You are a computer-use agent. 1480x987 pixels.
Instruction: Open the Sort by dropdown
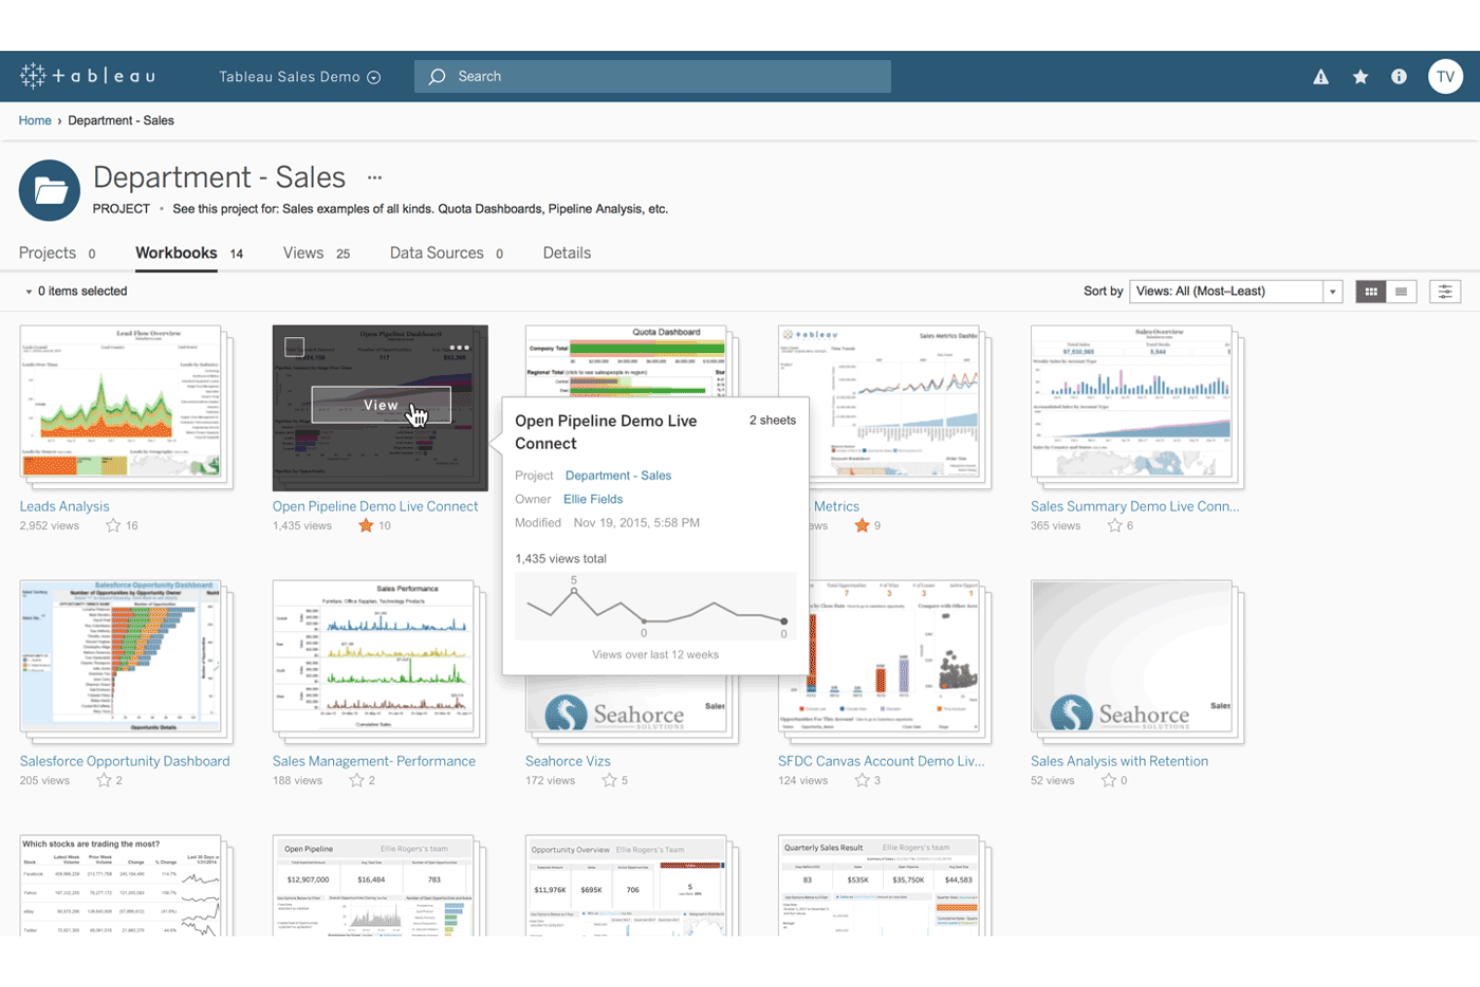[x=1236, y=291]
